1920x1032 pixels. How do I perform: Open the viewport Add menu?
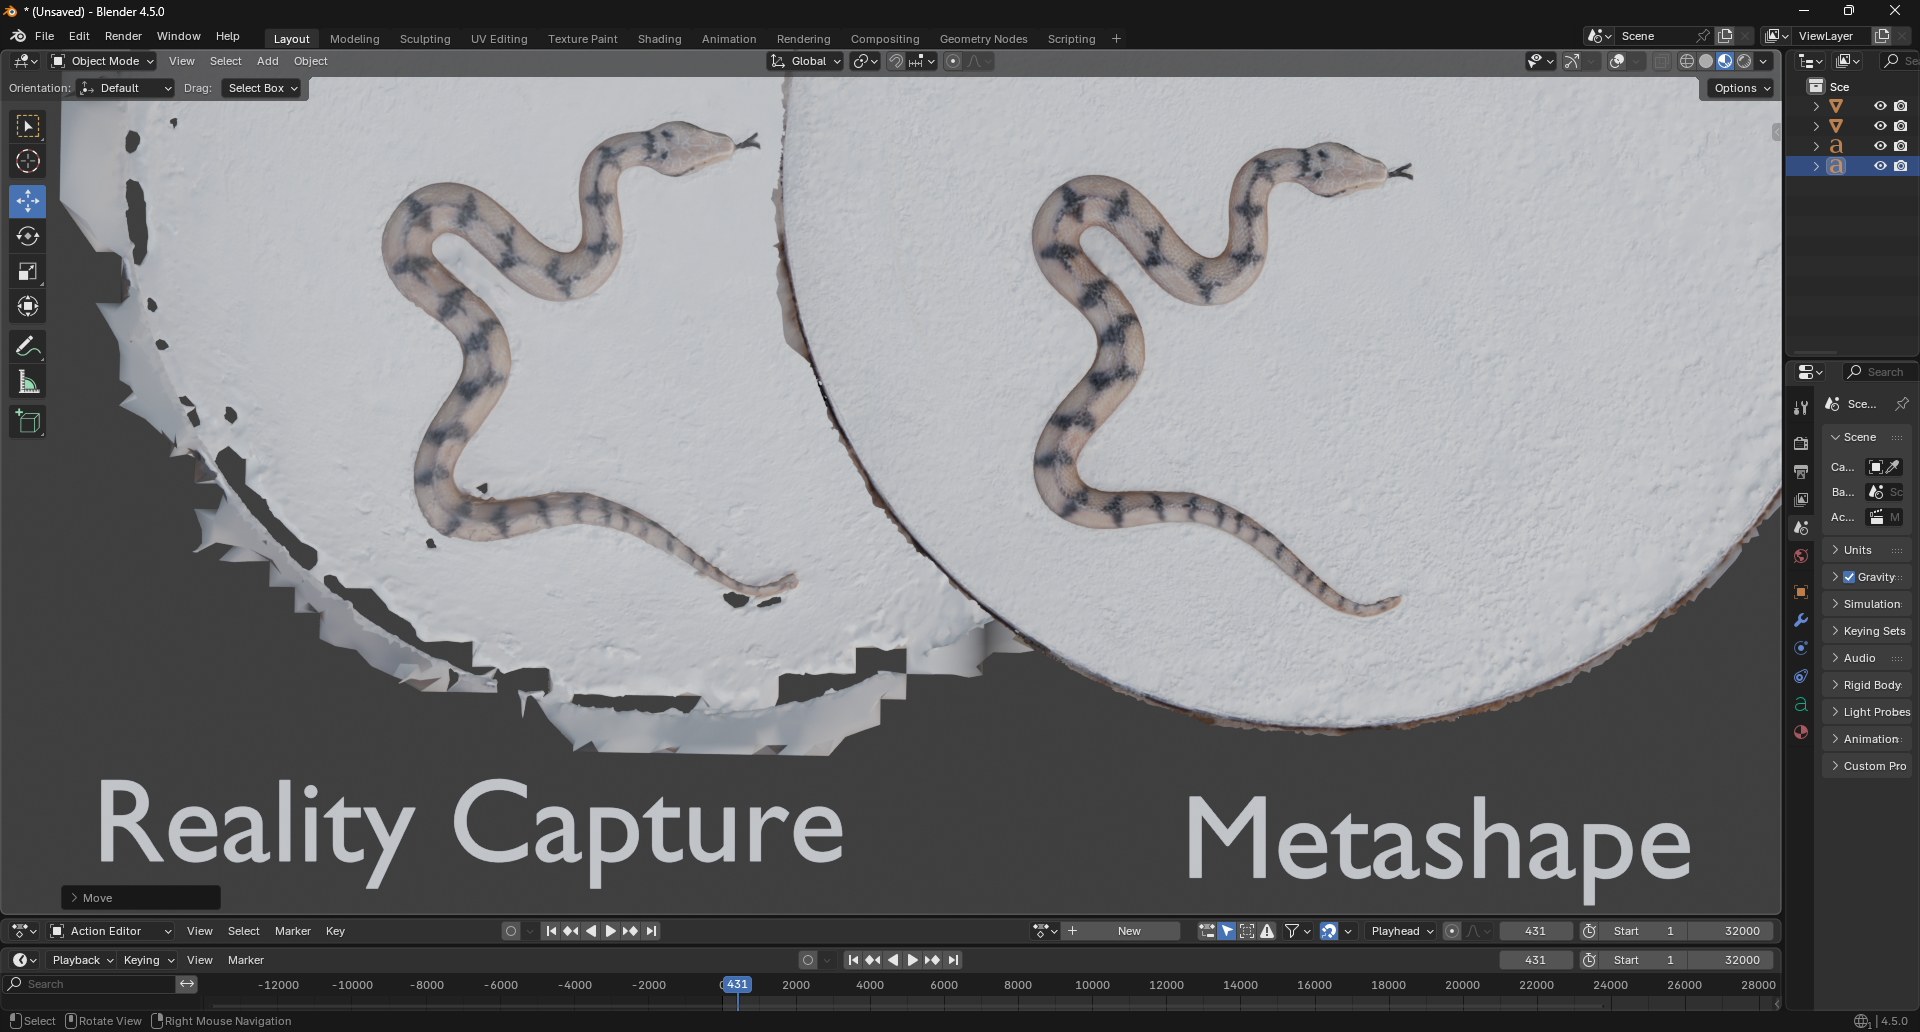[267, 61]
